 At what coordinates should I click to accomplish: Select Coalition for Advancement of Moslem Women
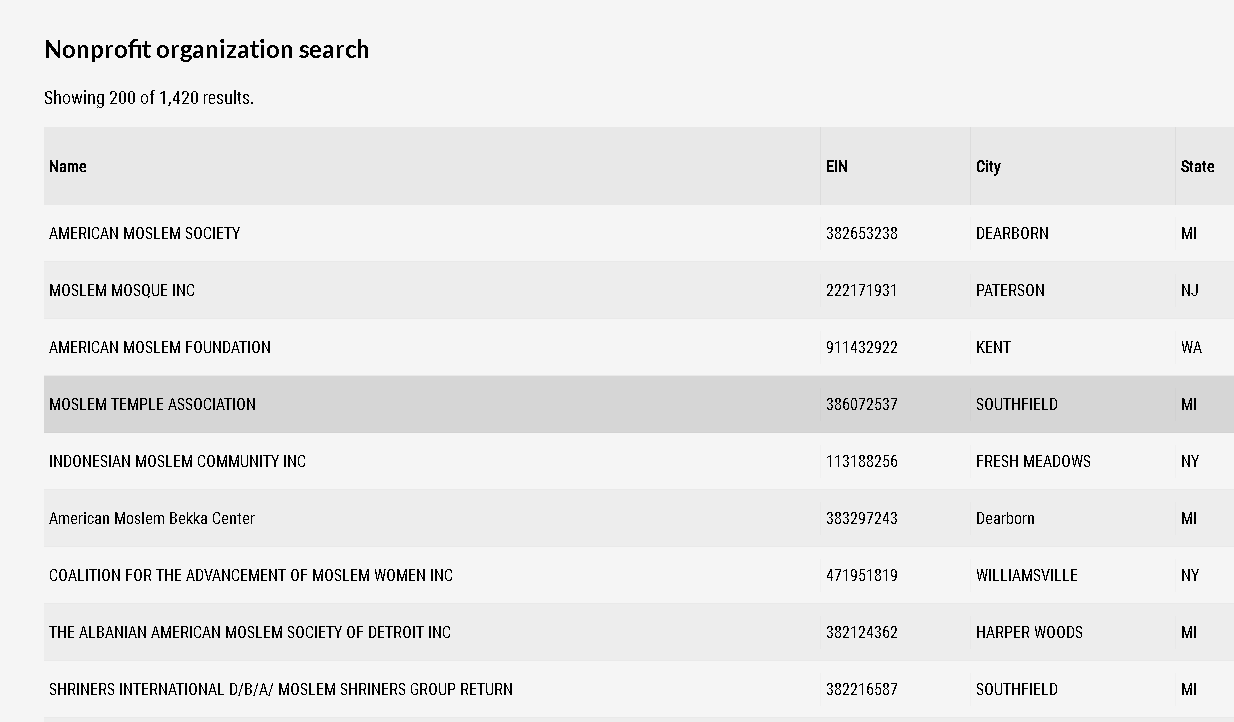tap(251, 575)
